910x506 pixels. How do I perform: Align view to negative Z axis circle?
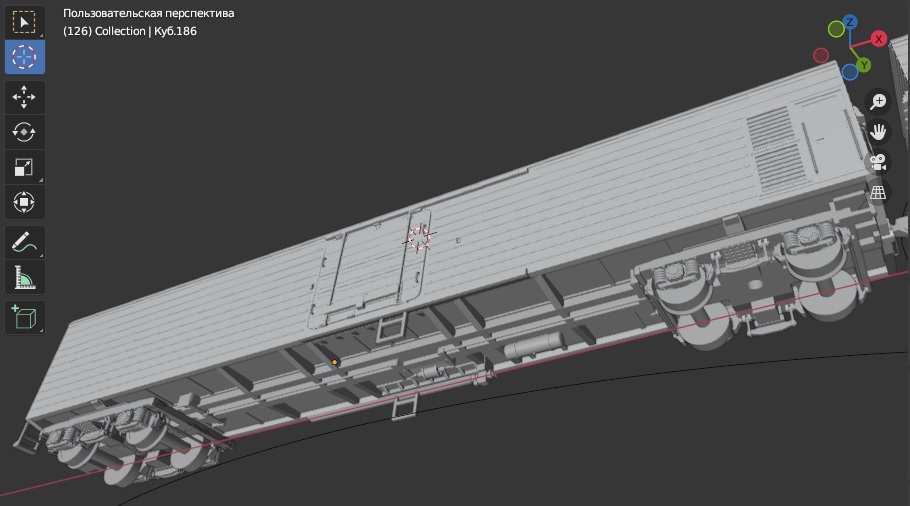[x=850, y=72]
